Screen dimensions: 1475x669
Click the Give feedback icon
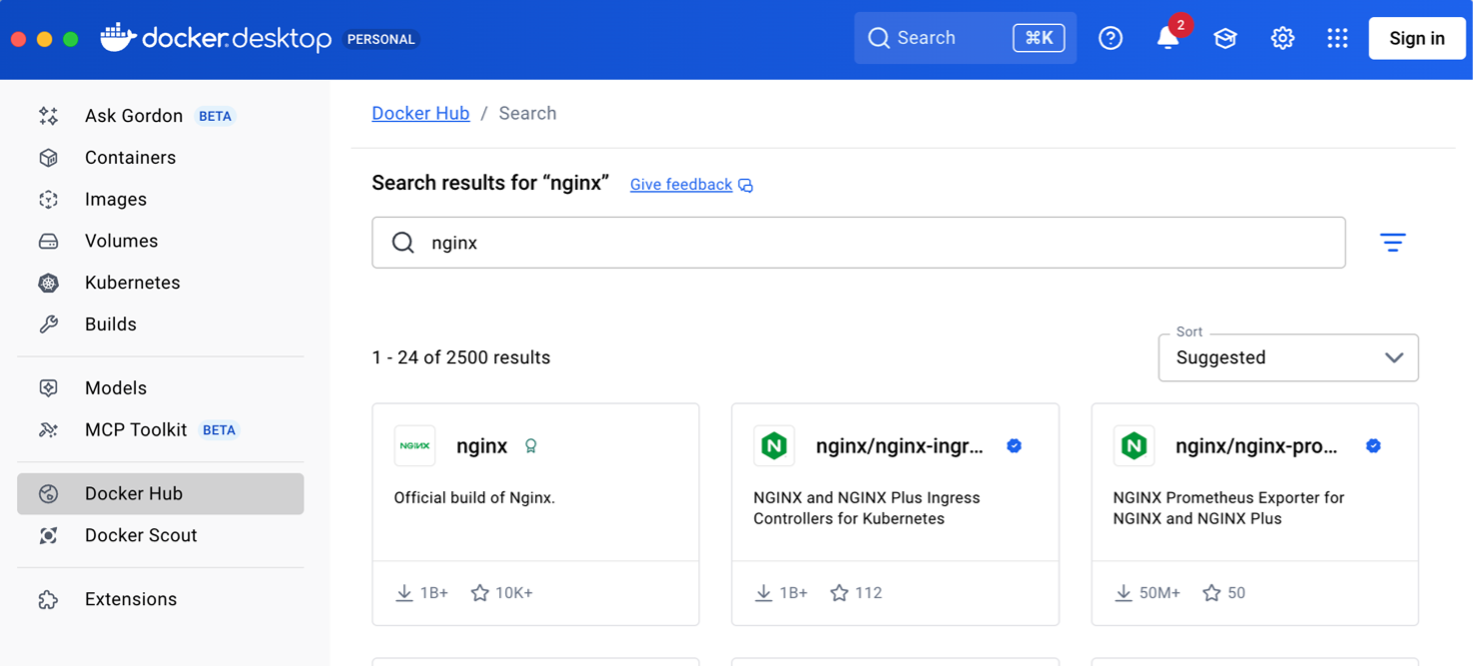[746, 185]
